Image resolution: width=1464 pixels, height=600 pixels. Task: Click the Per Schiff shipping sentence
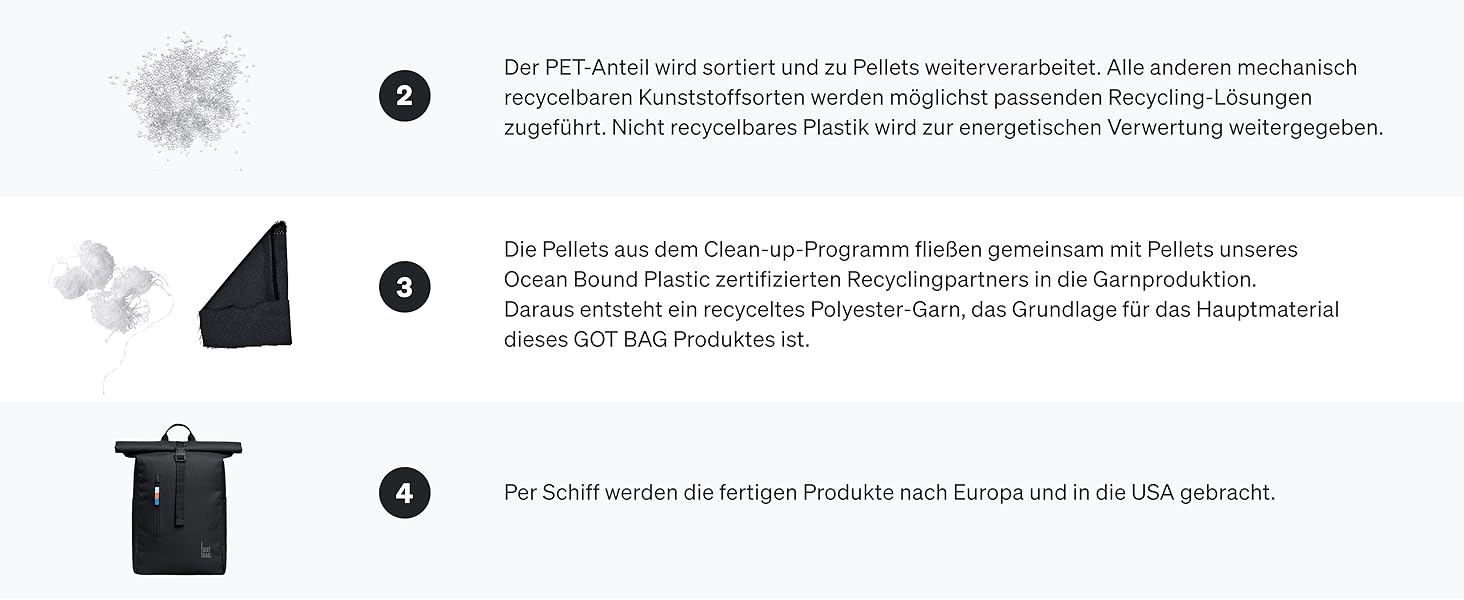click(889, 493)
